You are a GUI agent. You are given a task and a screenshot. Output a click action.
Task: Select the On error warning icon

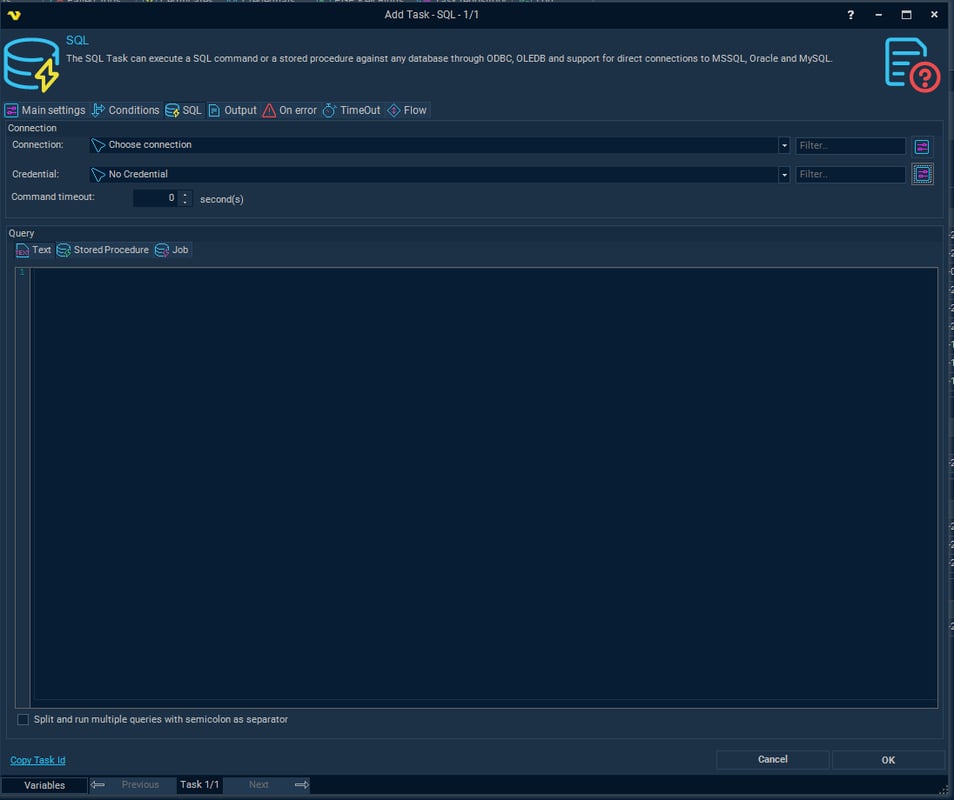point(268,110)
